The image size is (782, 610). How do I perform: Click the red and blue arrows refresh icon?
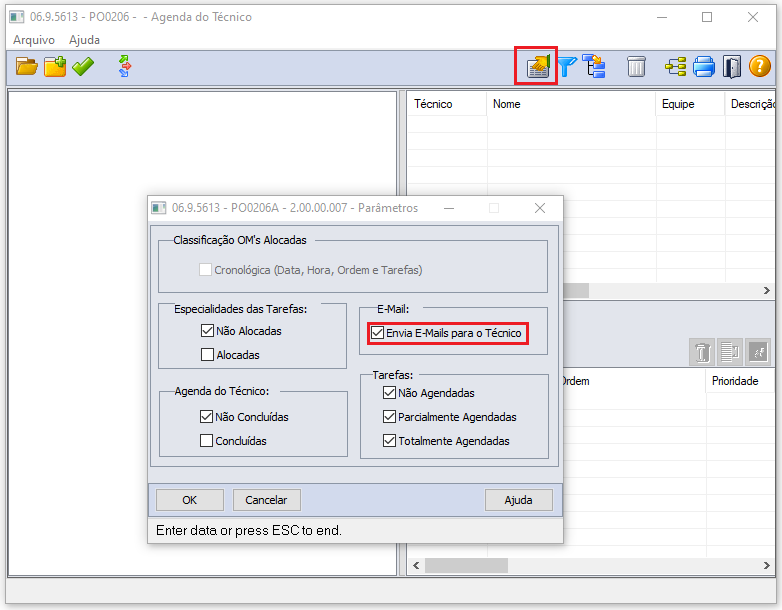point(125,66)
